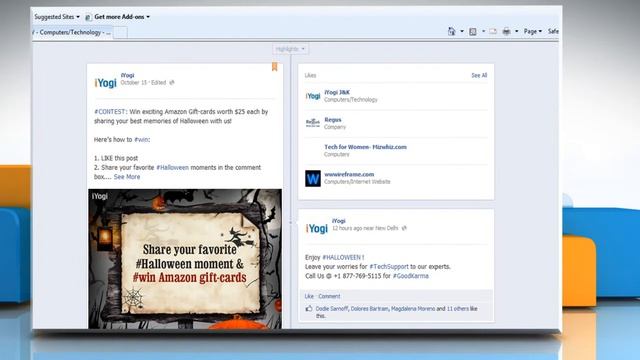This screenshot has height=360, width=640.
Task: Like the Enjoy #HALLOWEEN post
Action: pyautogui.click(x=309, y=296)
